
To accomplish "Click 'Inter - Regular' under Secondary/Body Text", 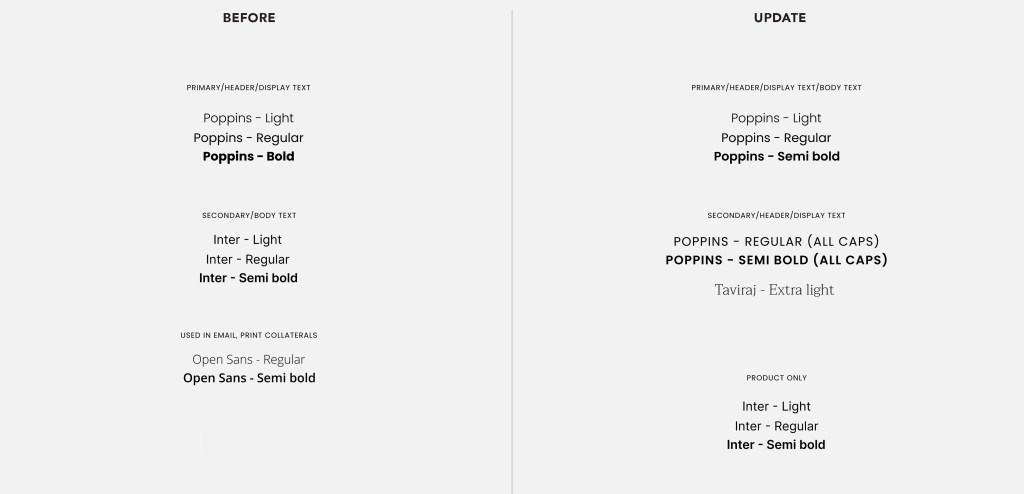I will click(248, 260).
